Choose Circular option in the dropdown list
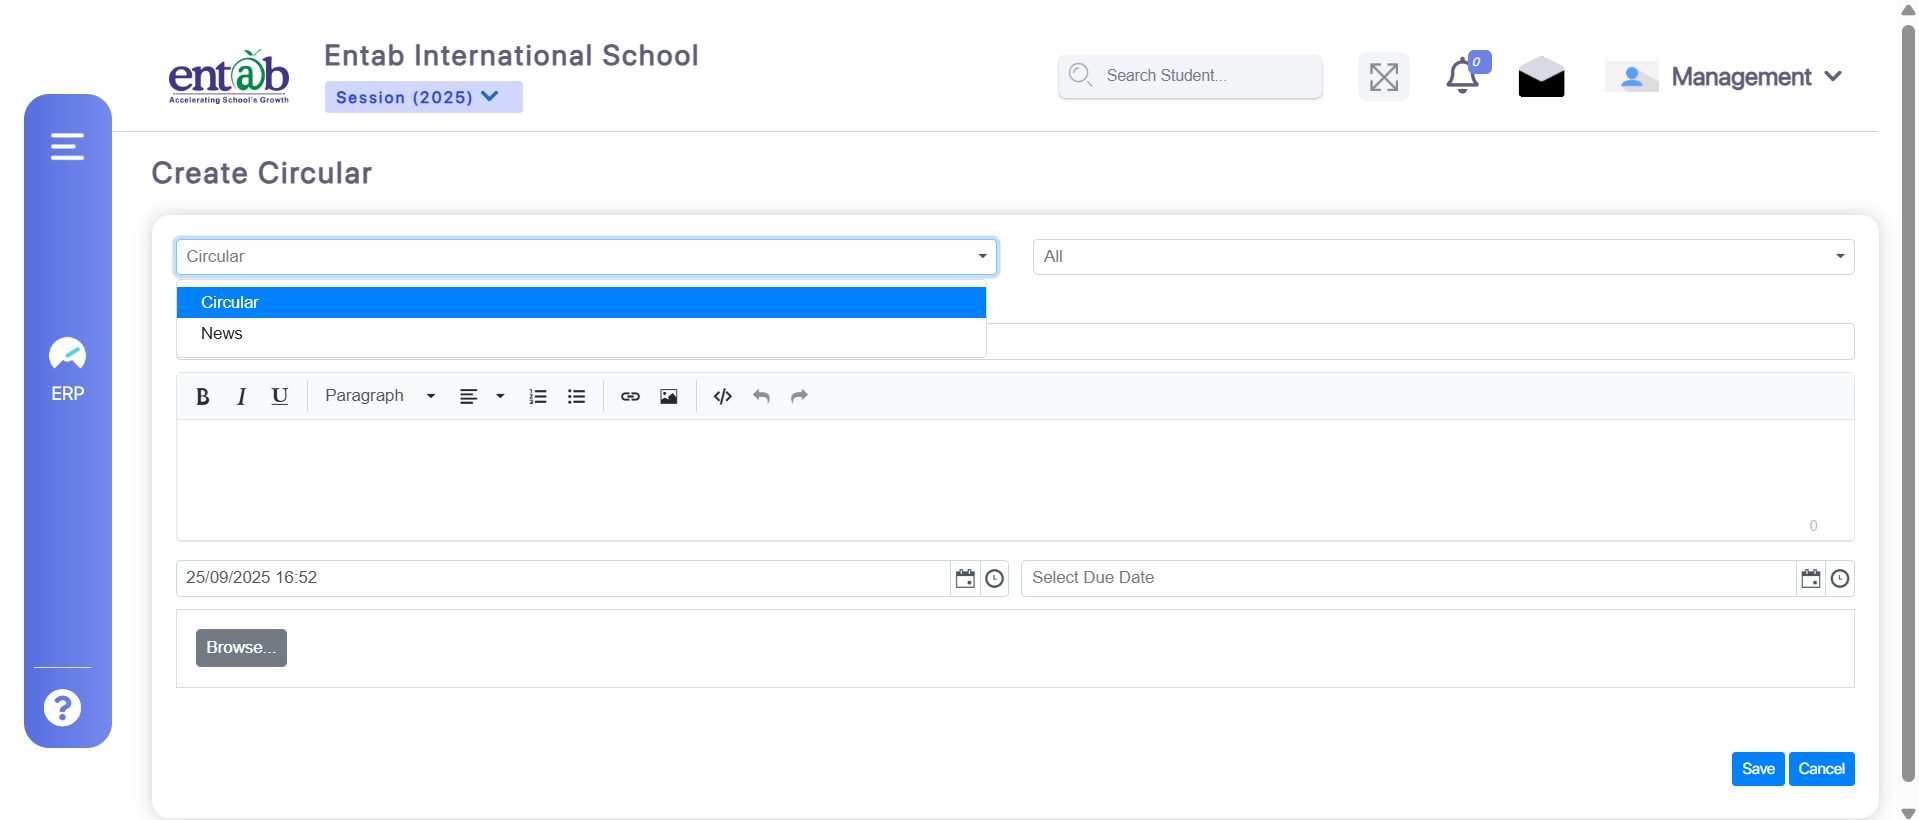 [x=230, y=302]
